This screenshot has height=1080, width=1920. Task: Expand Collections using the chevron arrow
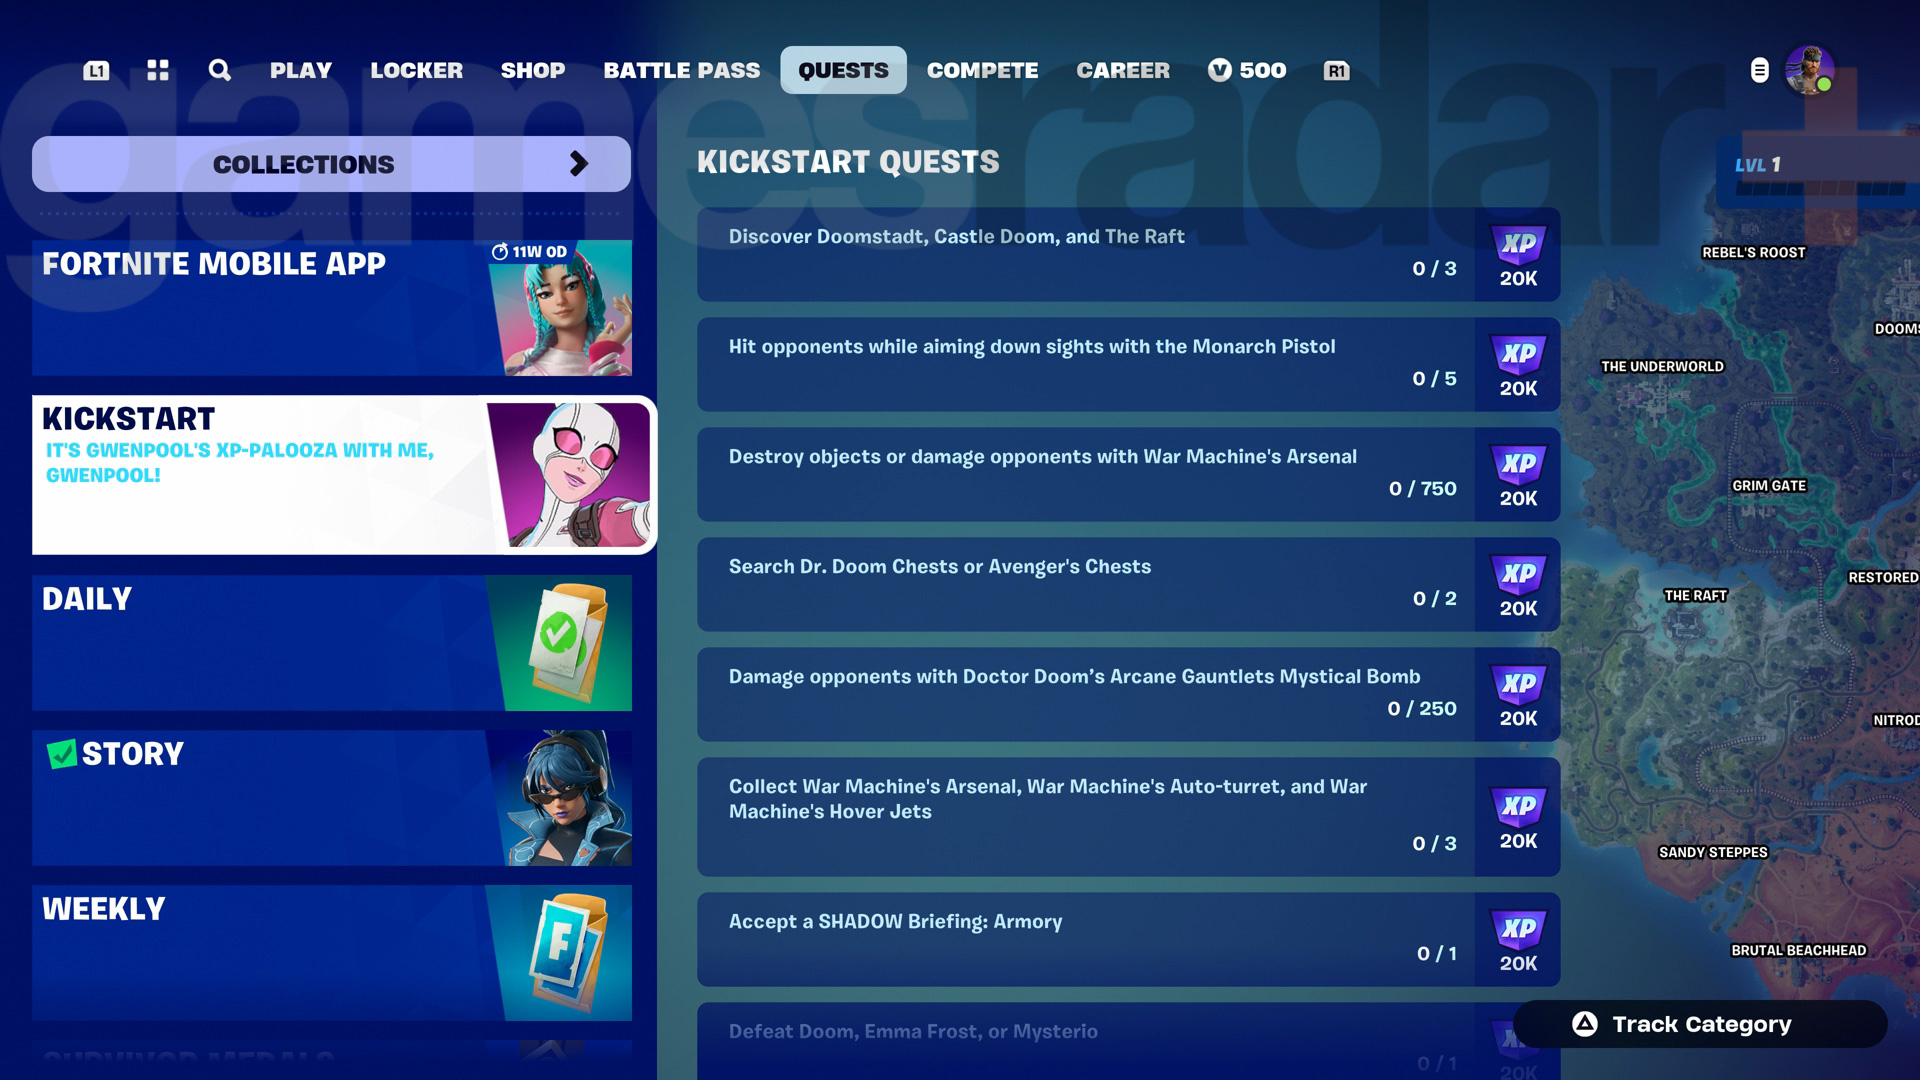pos(578,163)
